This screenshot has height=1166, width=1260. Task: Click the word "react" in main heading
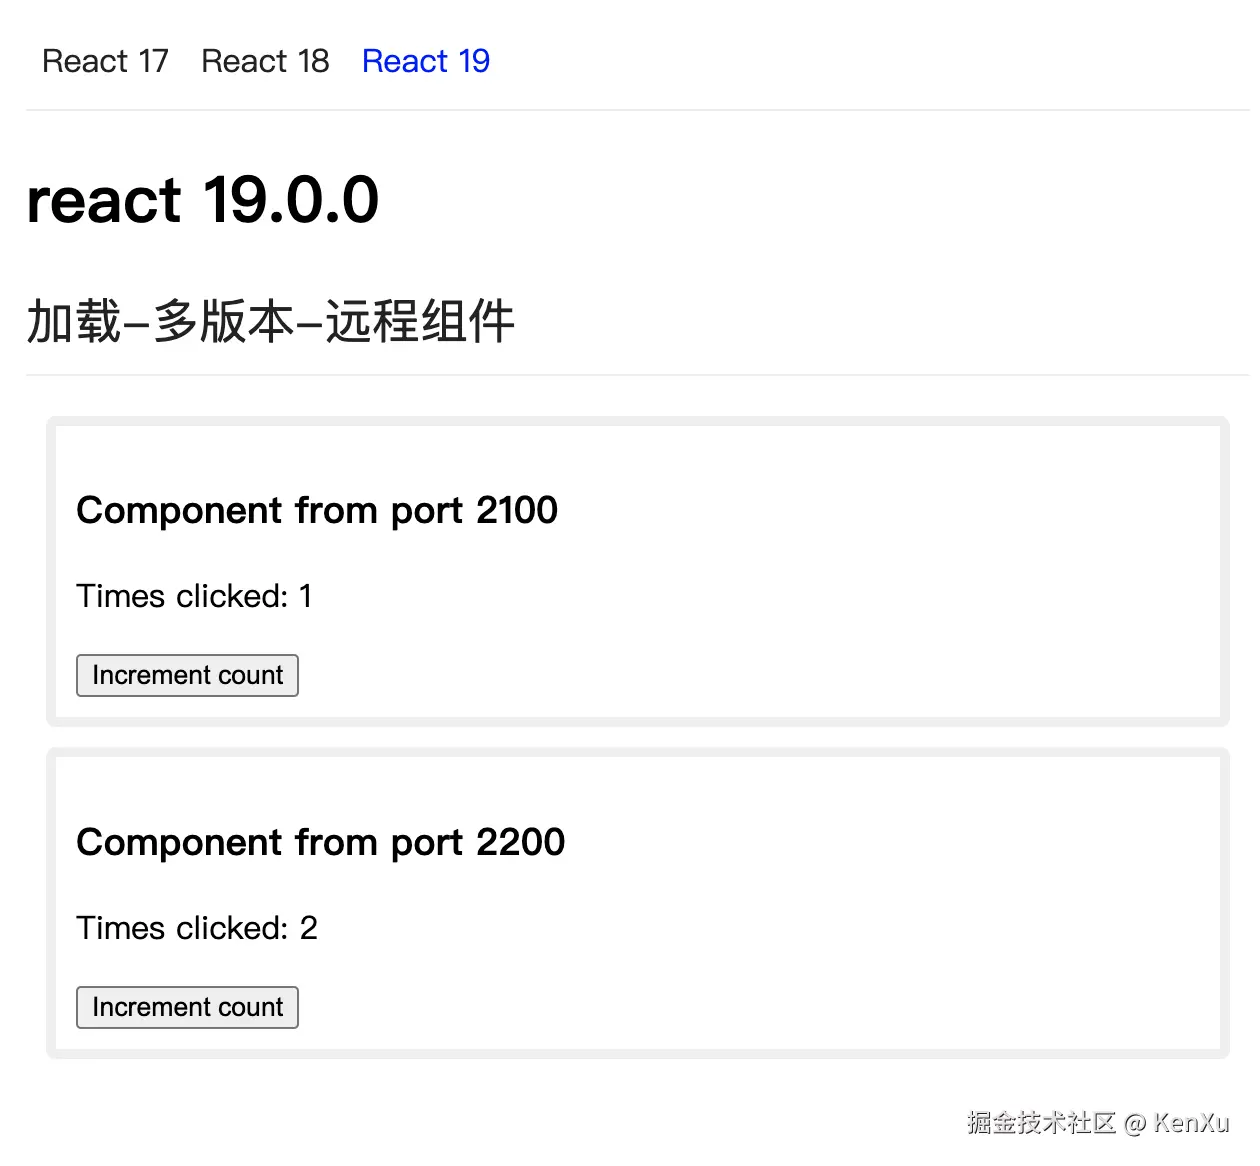coord(104,199)
